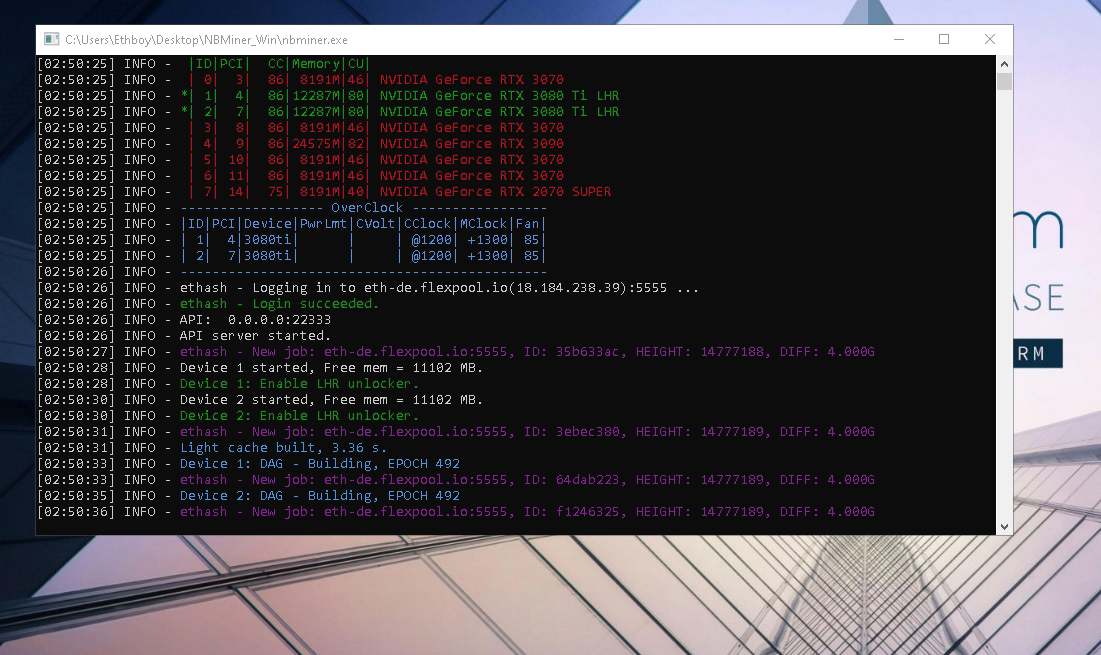This screenshot has width=1101, height=655.
Task: Click job line with ID 3ebec380
Action: [527, 432]
